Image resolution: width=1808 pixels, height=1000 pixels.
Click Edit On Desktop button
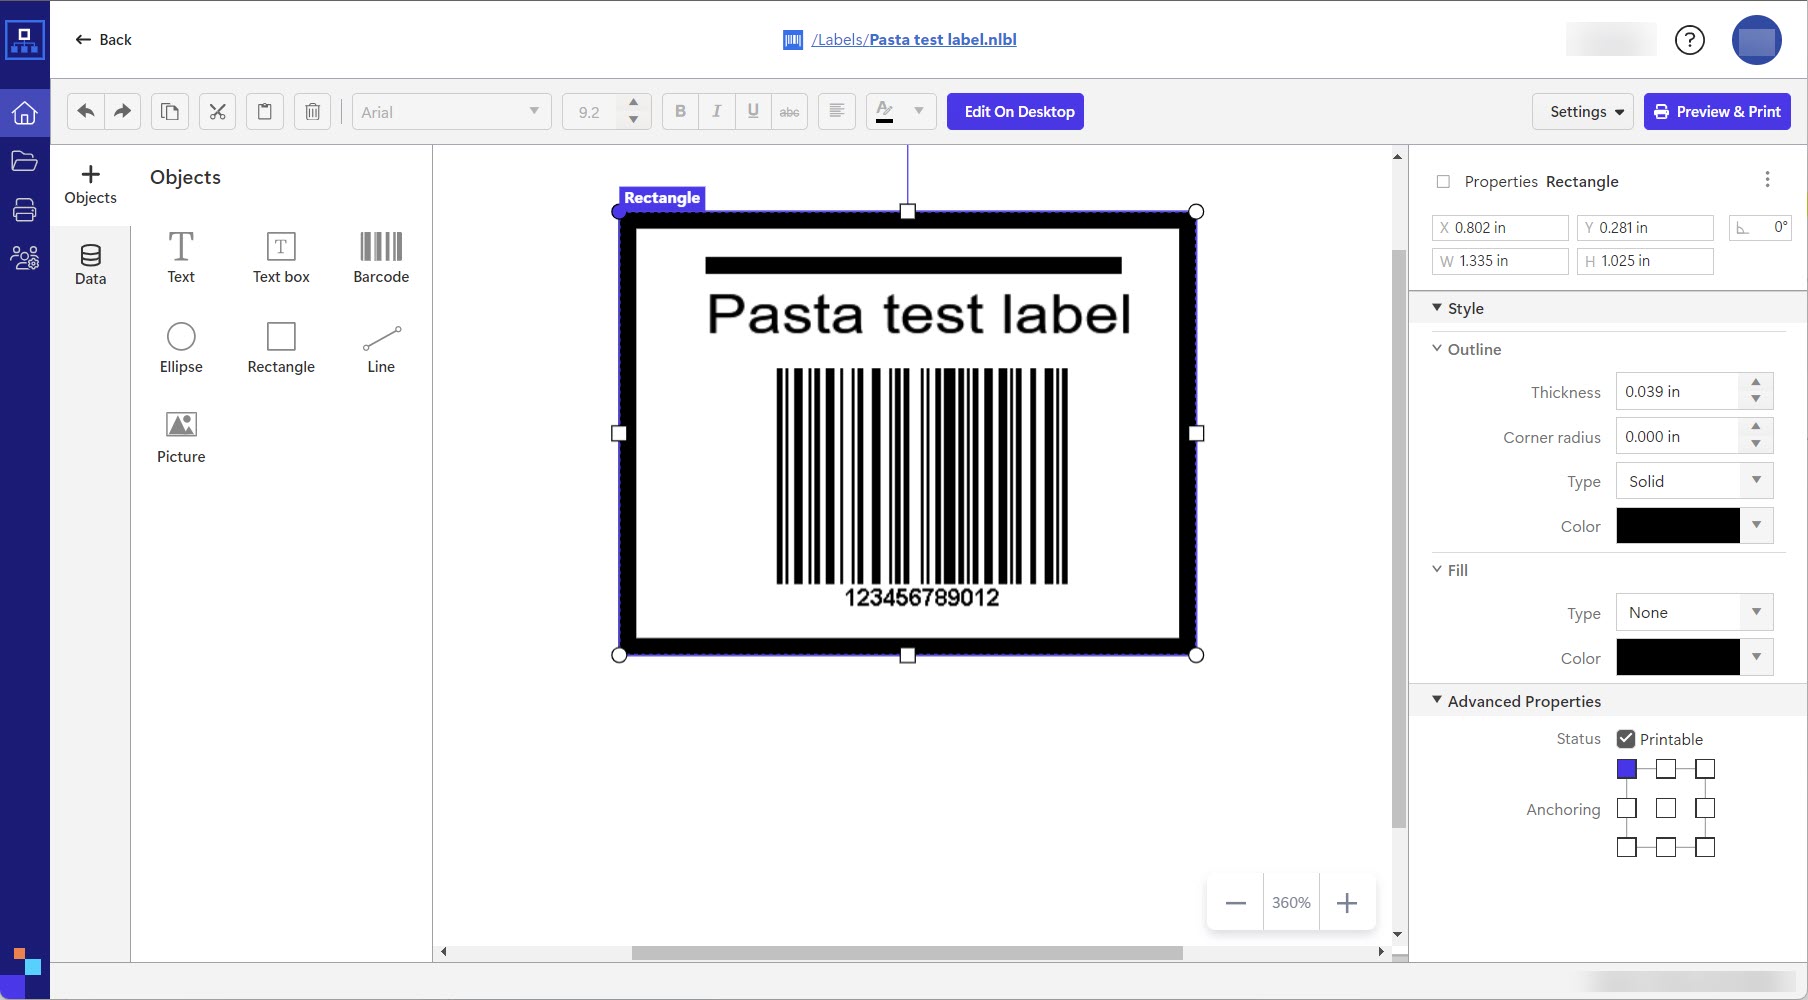(1015, 112)
